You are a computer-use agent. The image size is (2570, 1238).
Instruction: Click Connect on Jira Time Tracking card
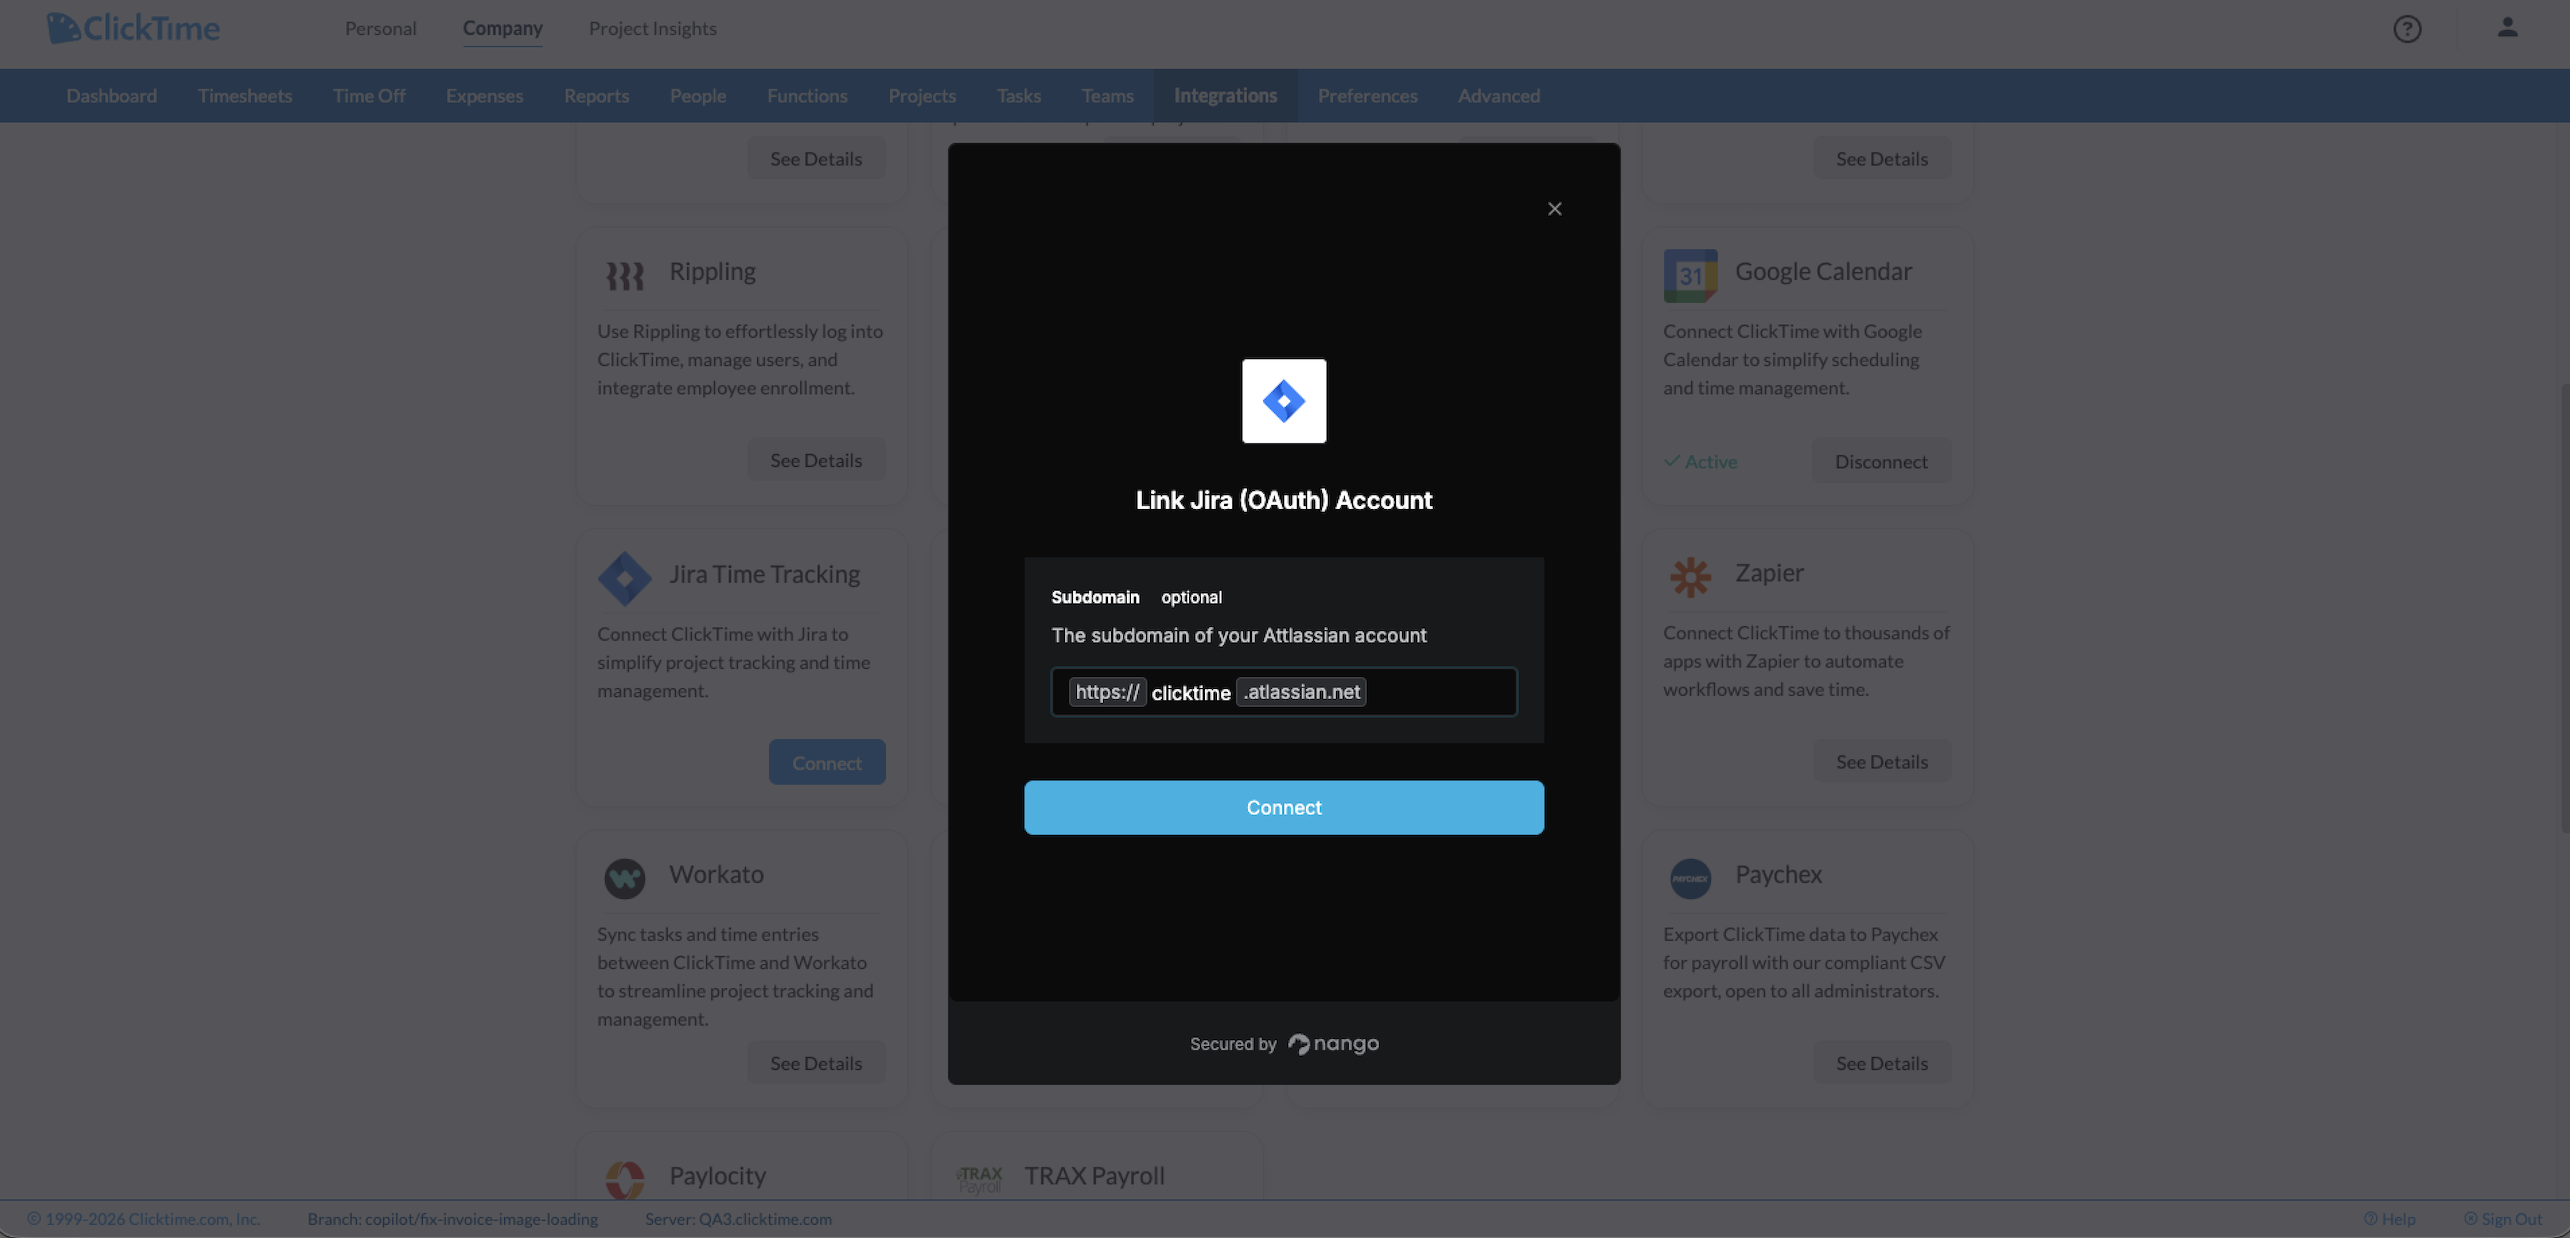pos(827,762)
